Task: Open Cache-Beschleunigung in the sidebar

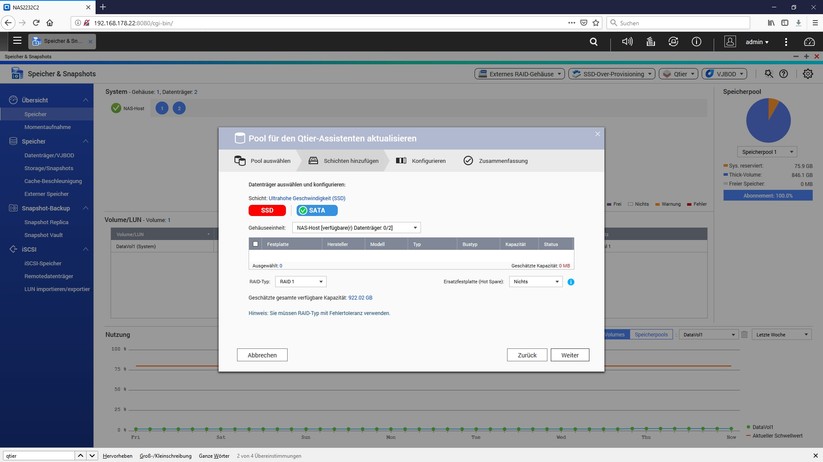Action: 53,181
